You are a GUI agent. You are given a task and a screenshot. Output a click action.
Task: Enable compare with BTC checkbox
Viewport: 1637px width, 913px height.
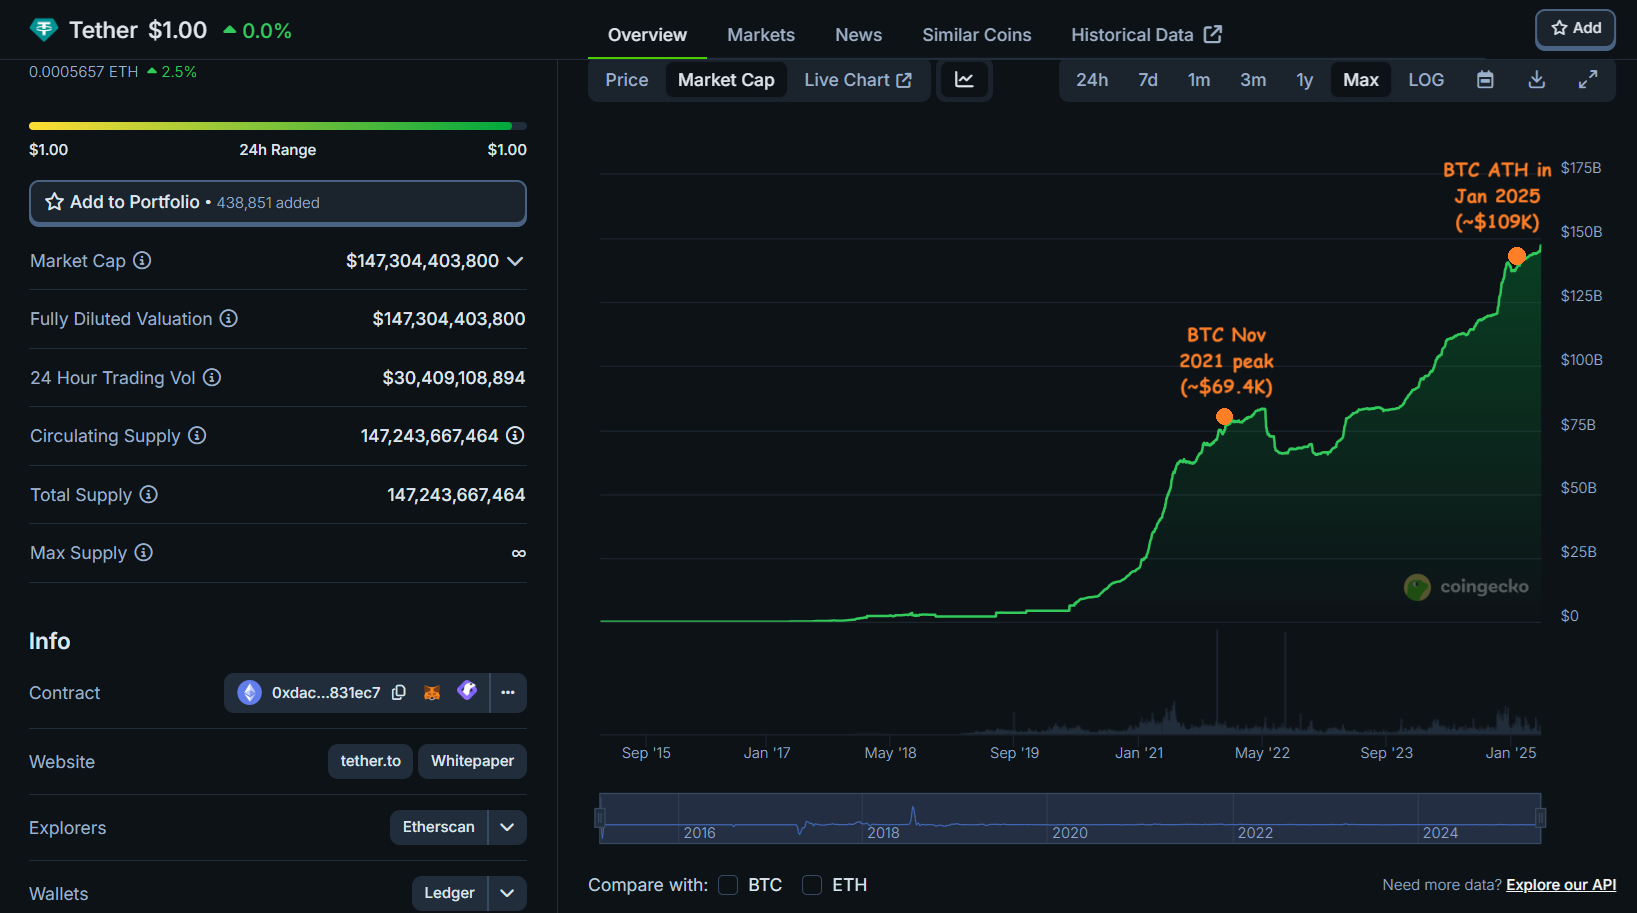728,885
